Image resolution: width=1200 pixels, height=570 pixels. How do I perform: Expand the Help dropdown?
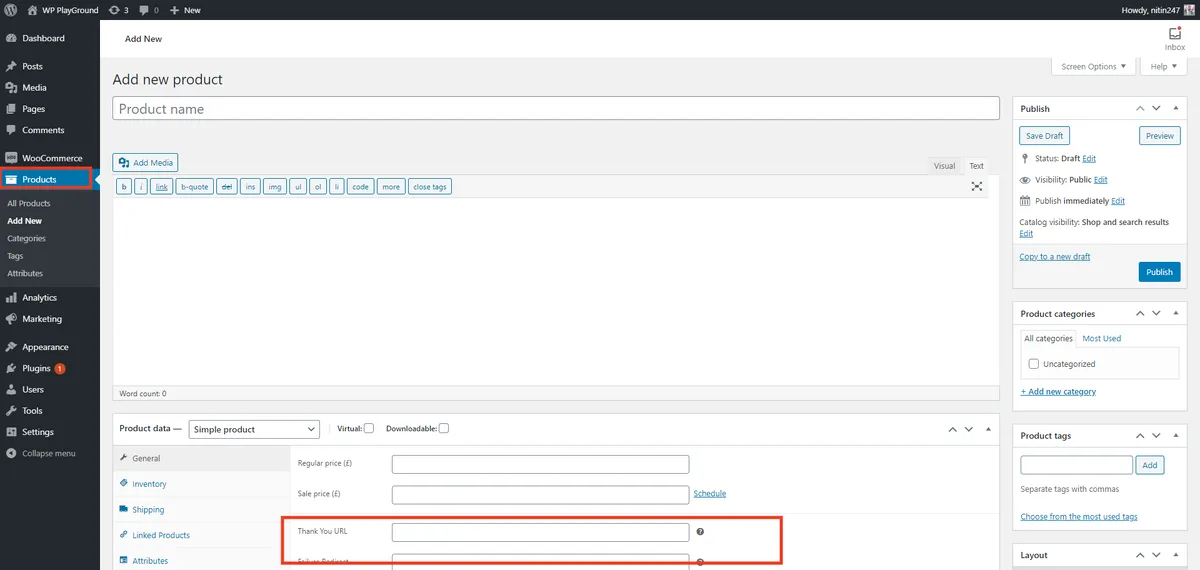point(1163,66)
